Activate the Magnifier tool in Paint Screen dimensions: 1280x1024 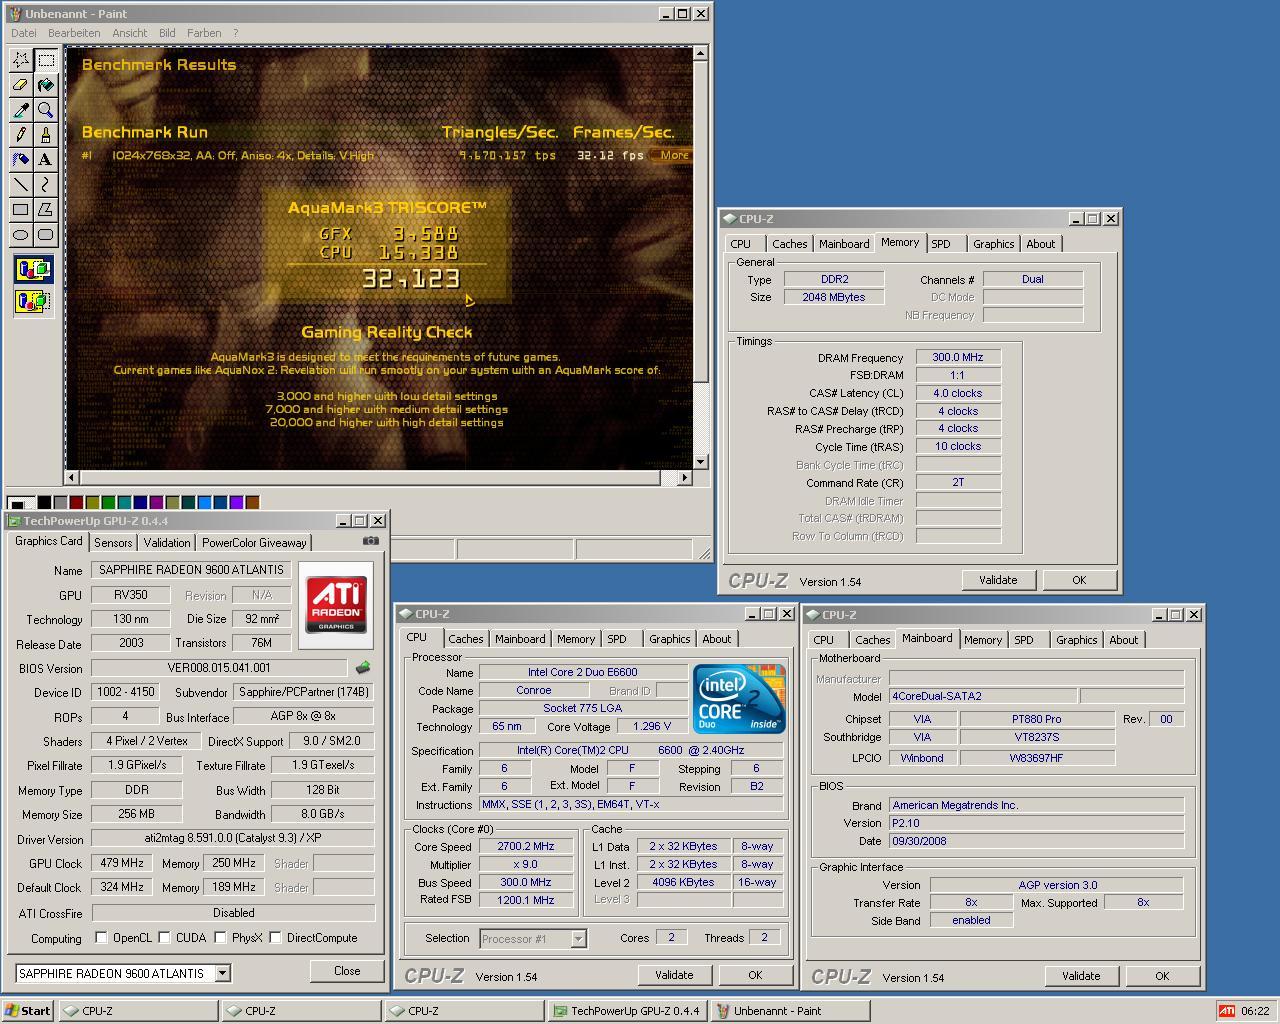click(x=46, y=110)
